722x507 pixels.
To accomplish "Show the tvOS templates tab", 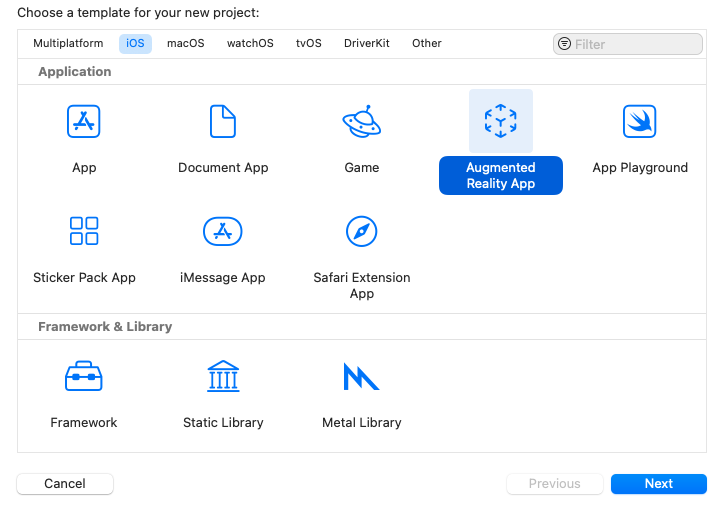I will 309,44.
